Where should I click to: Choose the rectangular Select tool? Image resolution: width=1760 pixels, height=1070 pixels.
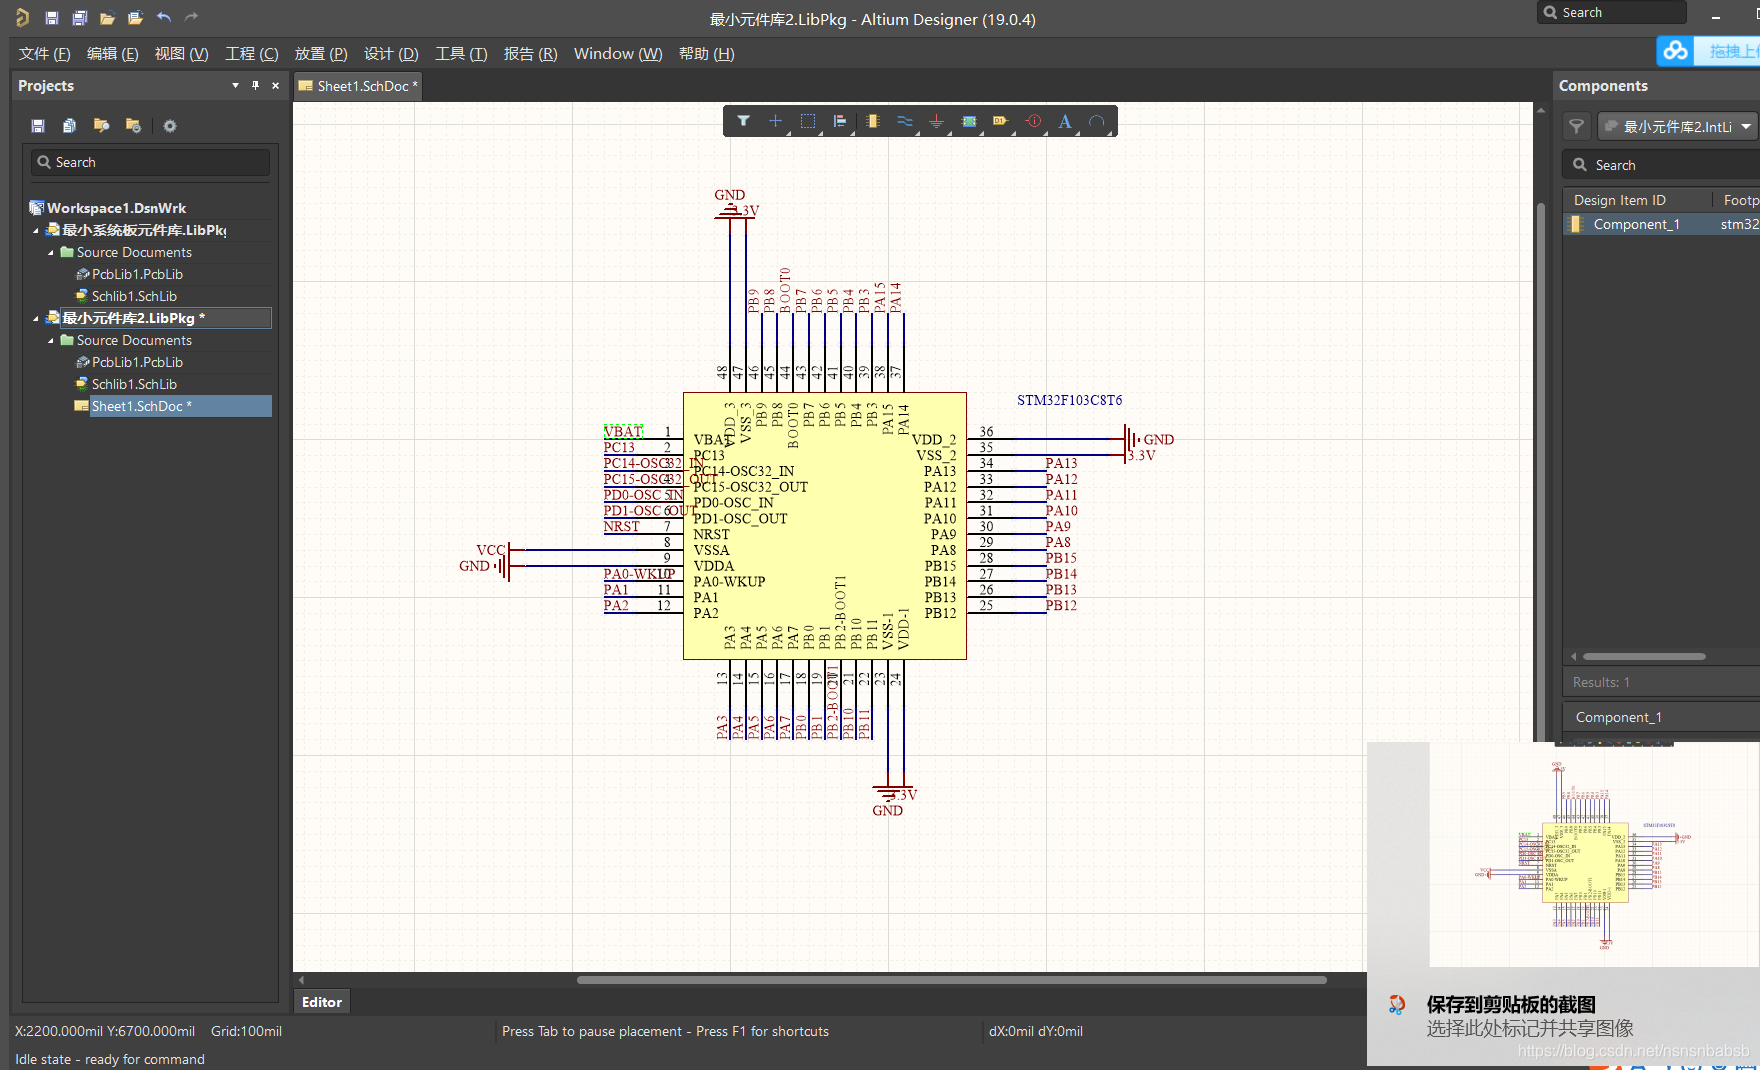tap(808, 121)
